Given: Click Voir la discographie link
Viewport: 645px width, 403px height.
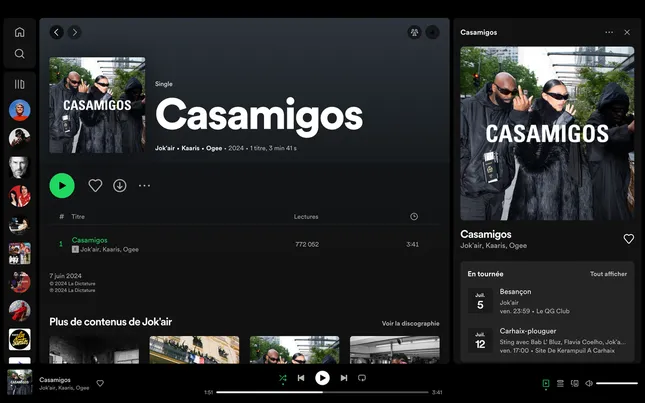Looking at the screenshot, I should click(411, 323).
